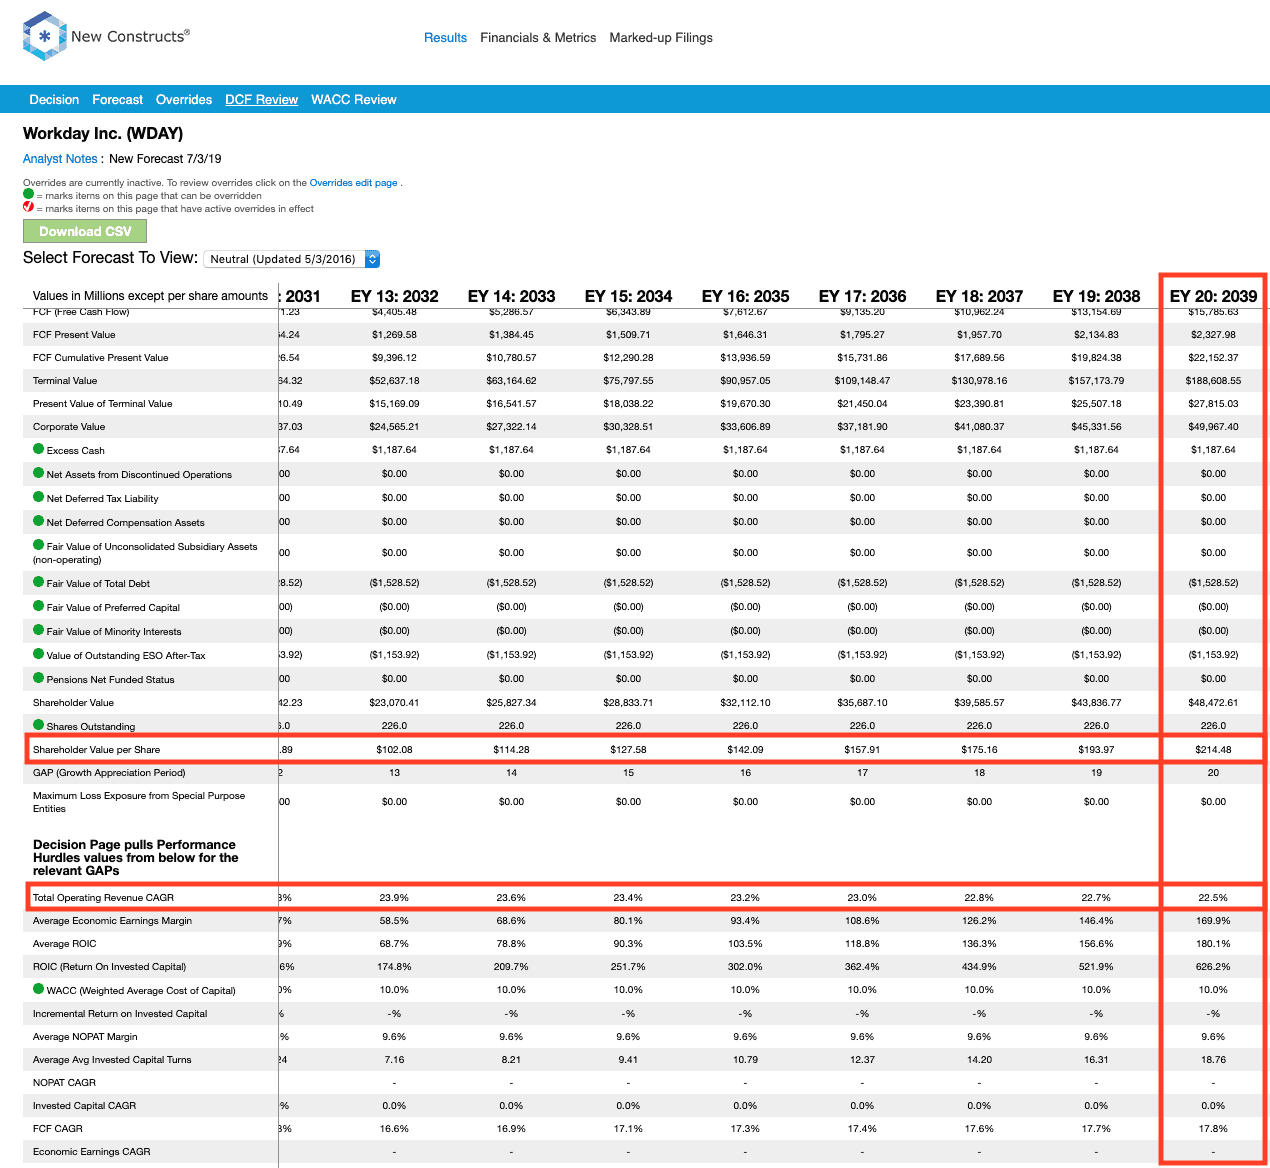This screenshot has height=1168, width=1270.
Task: Click Shareholder Value per Share value $157.91
Action: [862, 749]
